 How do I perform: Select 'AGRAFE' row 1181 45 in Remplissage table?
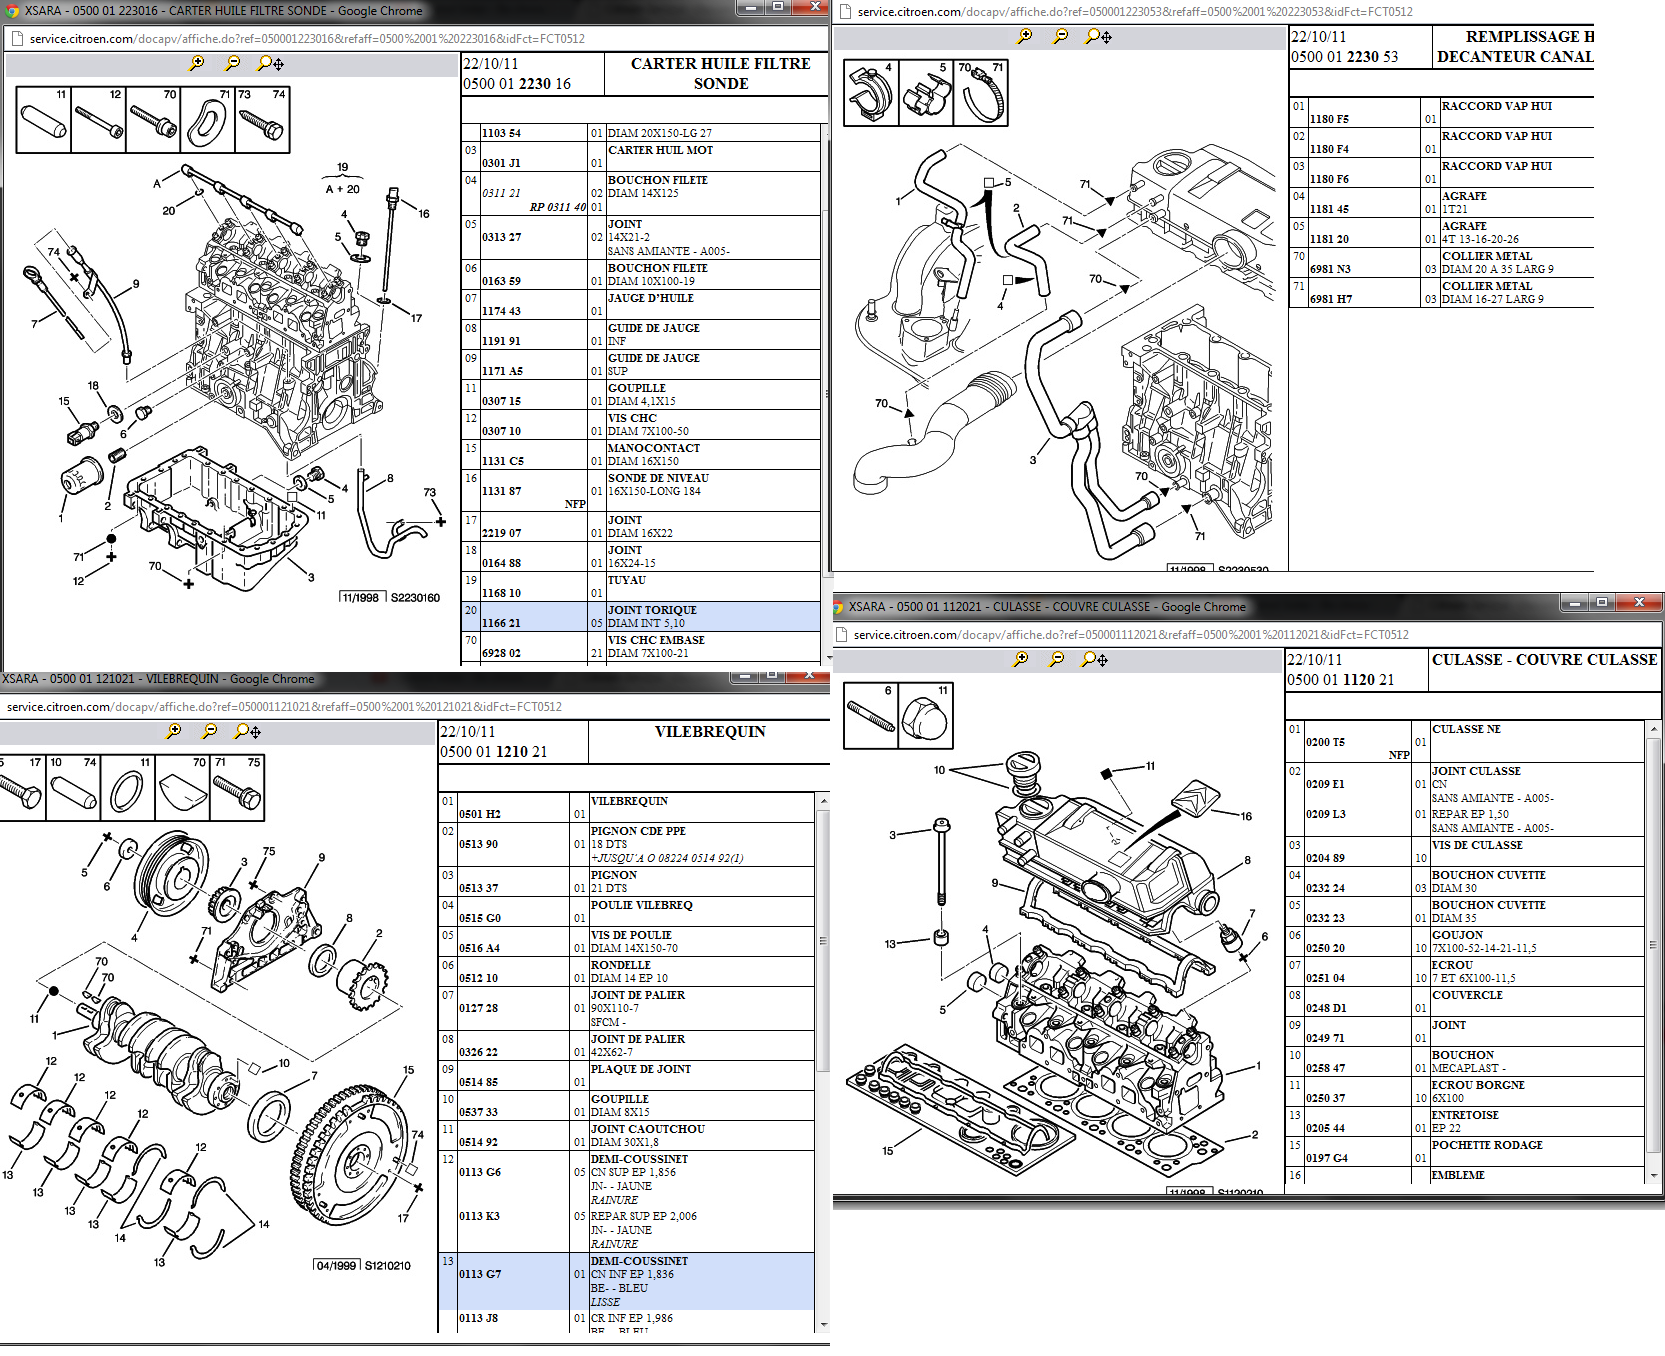tap(1441, 203)
